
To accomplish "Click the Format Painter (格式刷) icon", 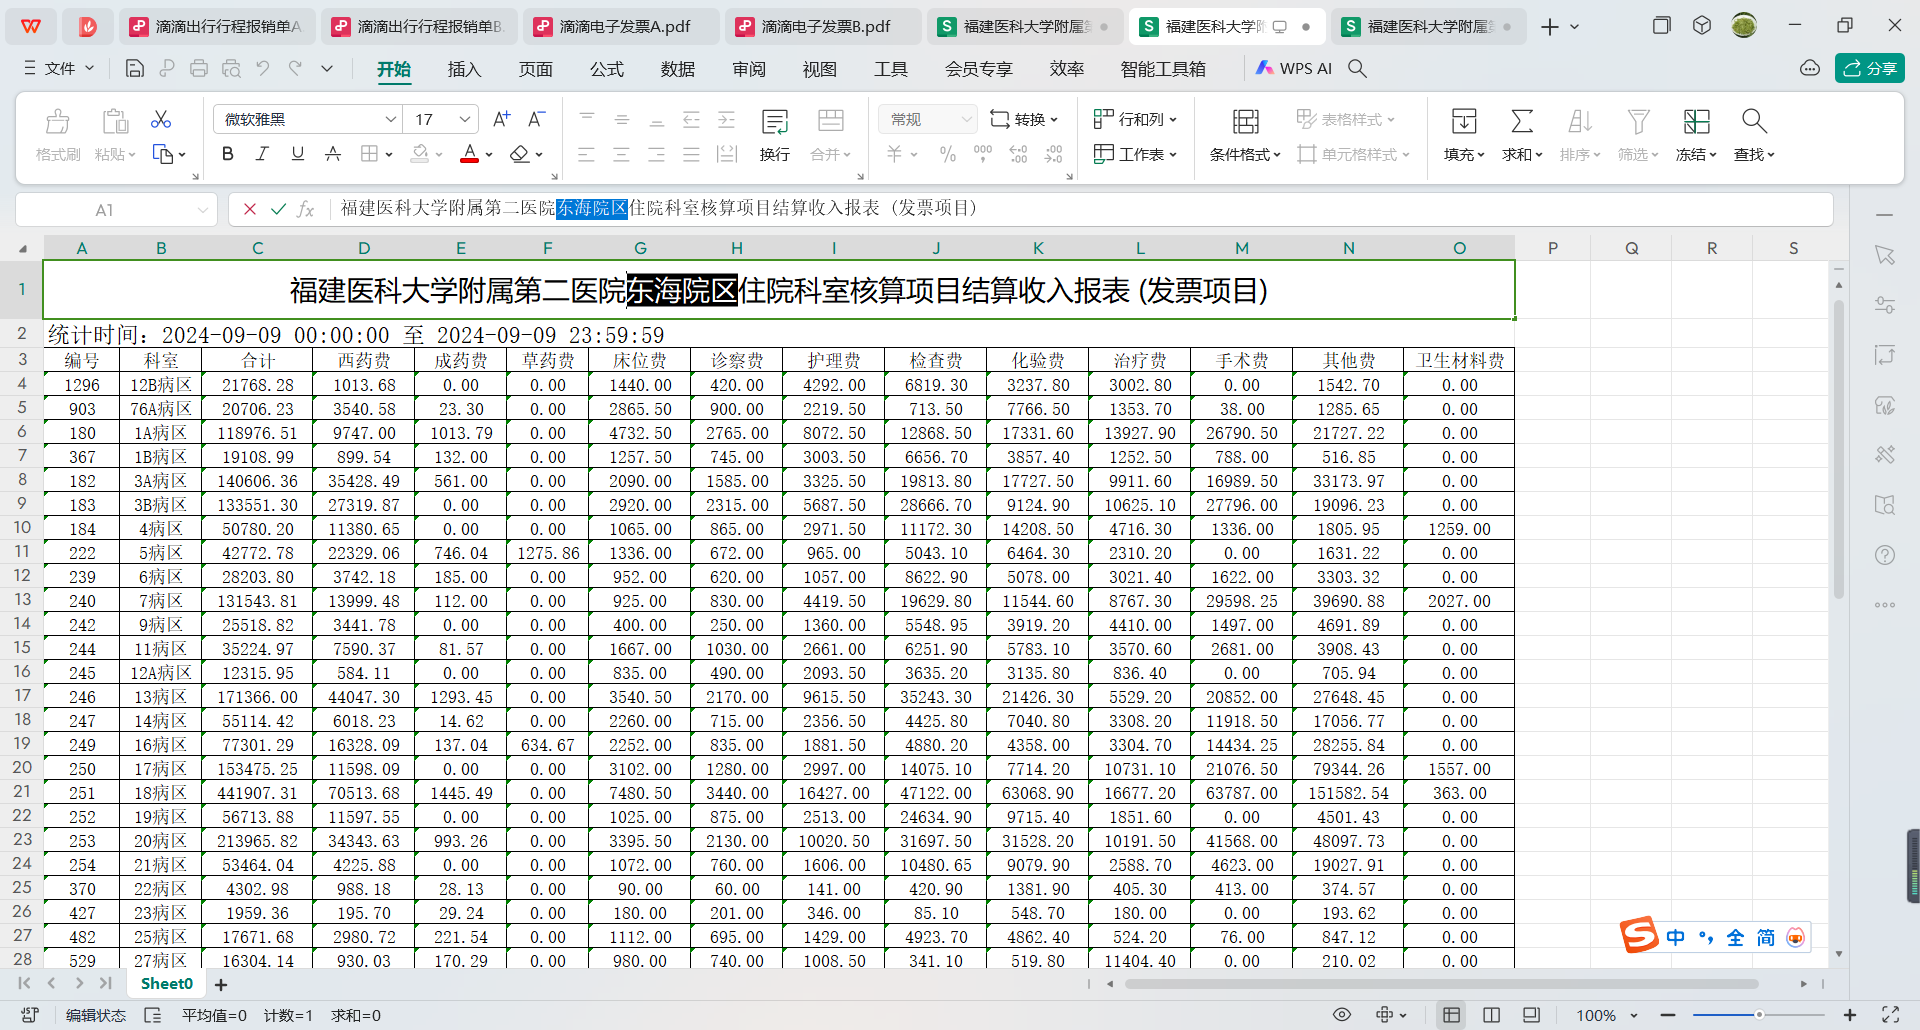I will pos(58,122).
